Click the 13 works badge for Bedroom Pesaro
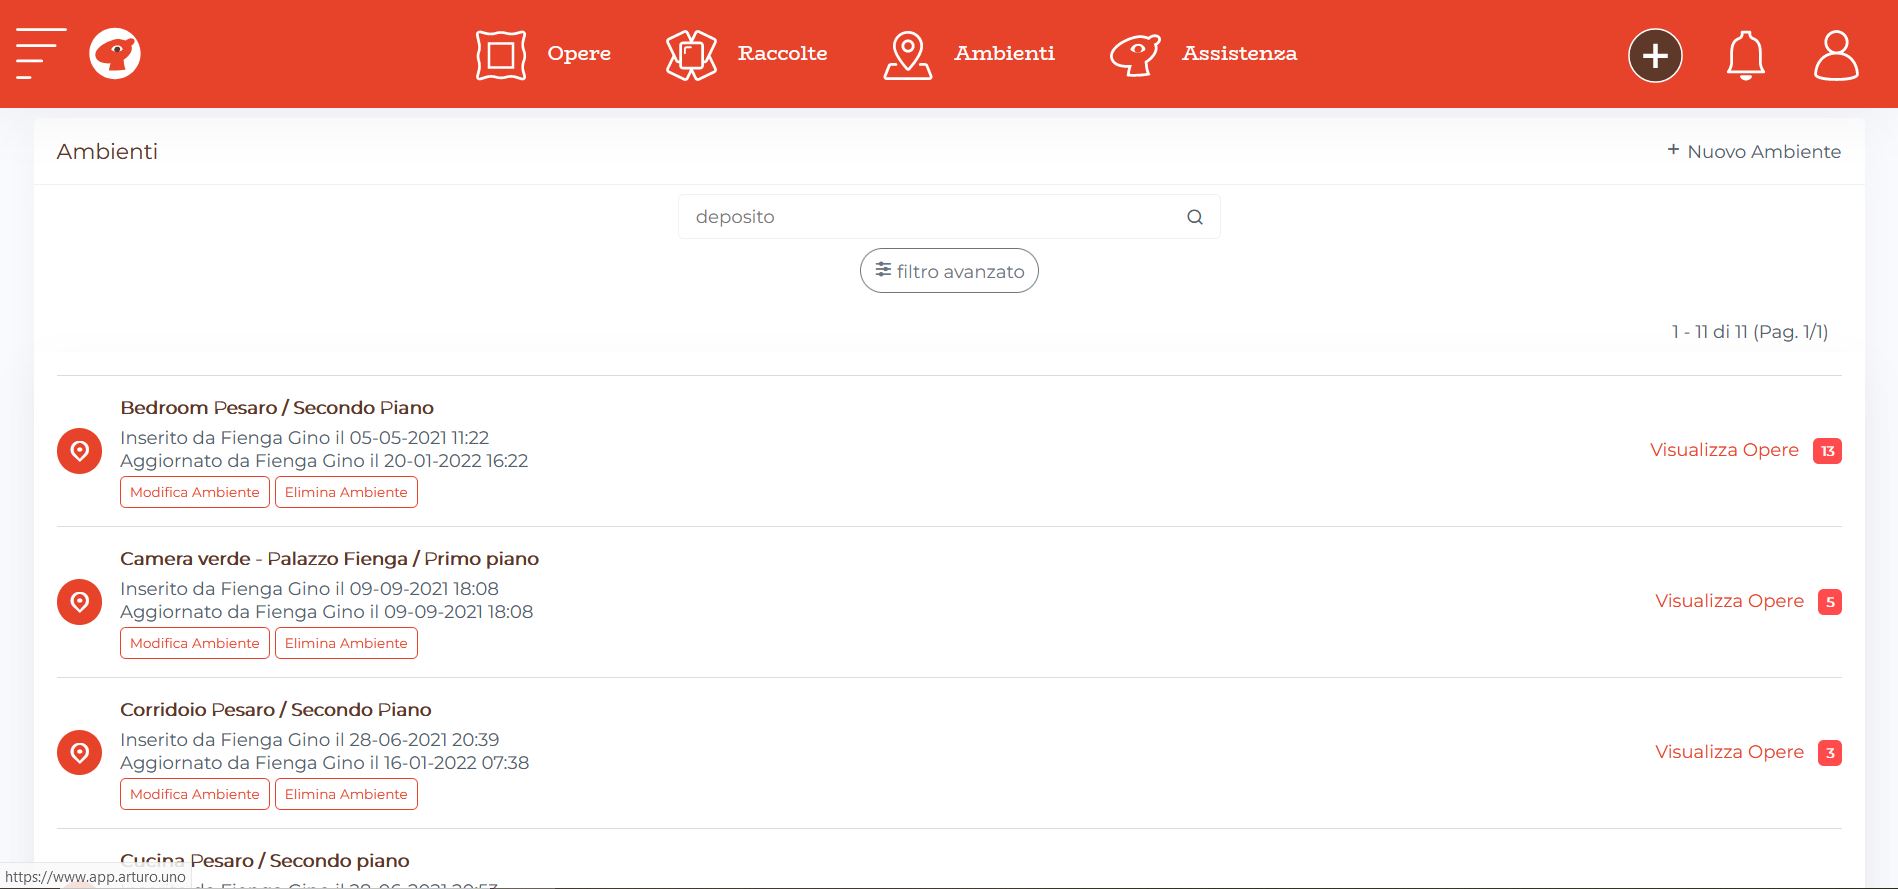 pyautogui.click(x=1827, y=451)
